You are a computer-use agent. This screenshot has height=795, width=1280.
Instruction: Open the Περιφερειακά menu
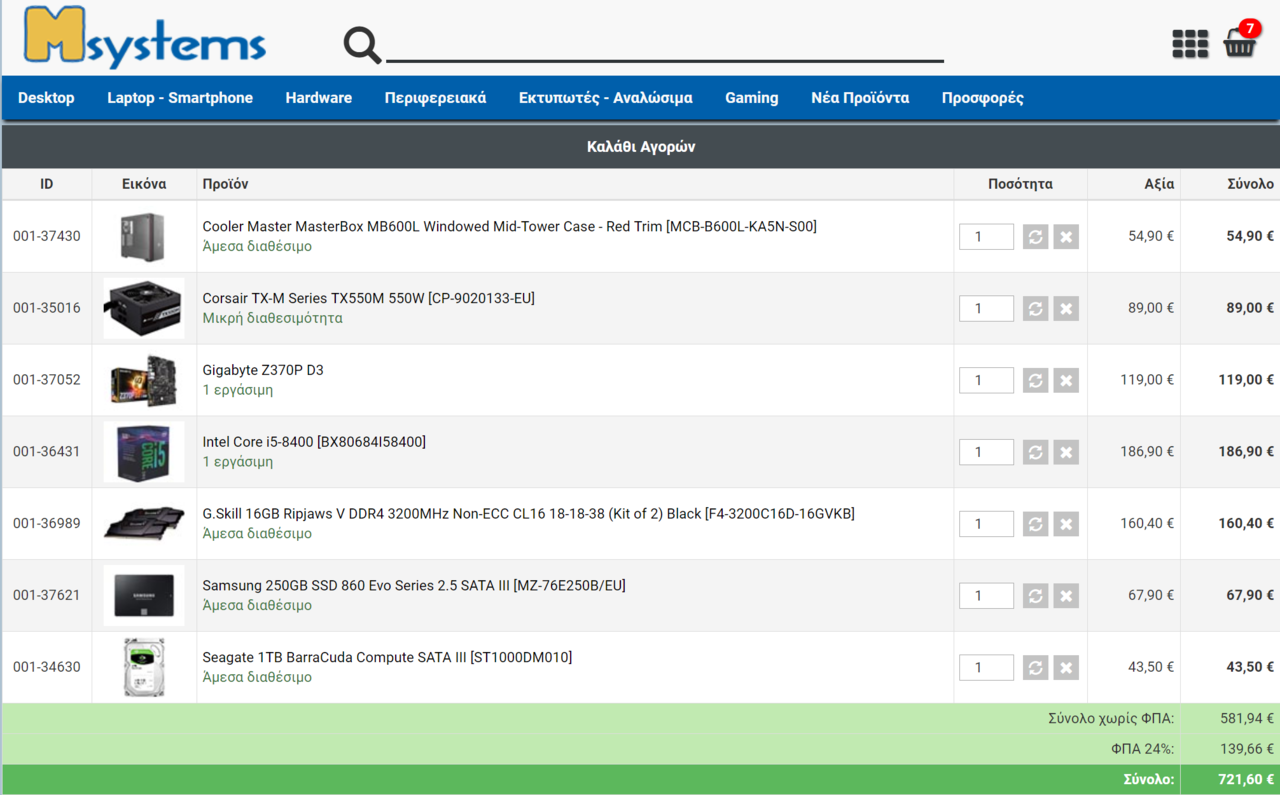pos(435,98)
